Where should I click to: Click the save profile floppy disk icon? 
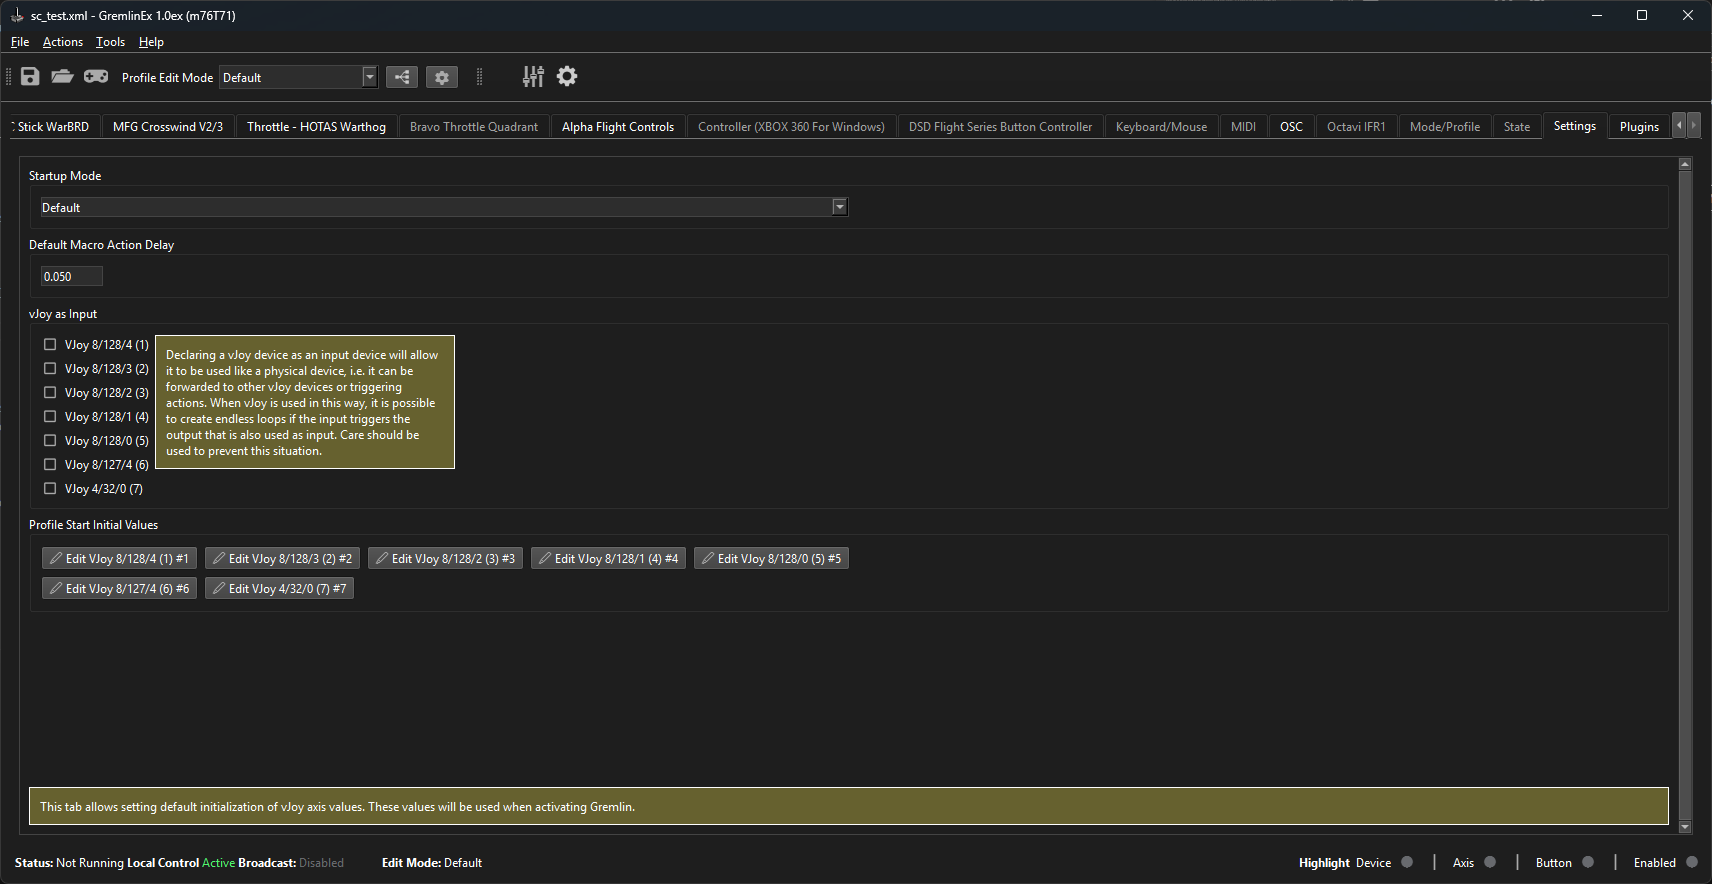[30, 77]
